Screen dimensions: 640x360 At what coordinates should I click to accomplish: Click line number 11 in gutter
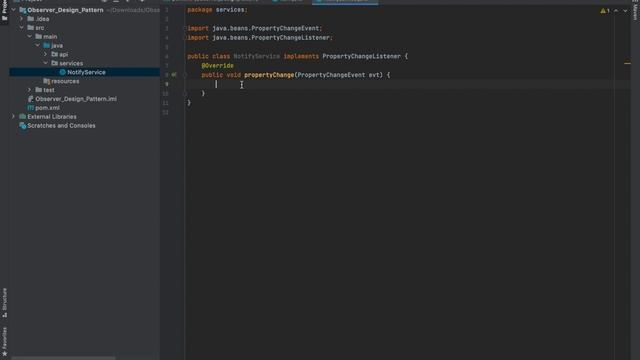tap(165, 103)
